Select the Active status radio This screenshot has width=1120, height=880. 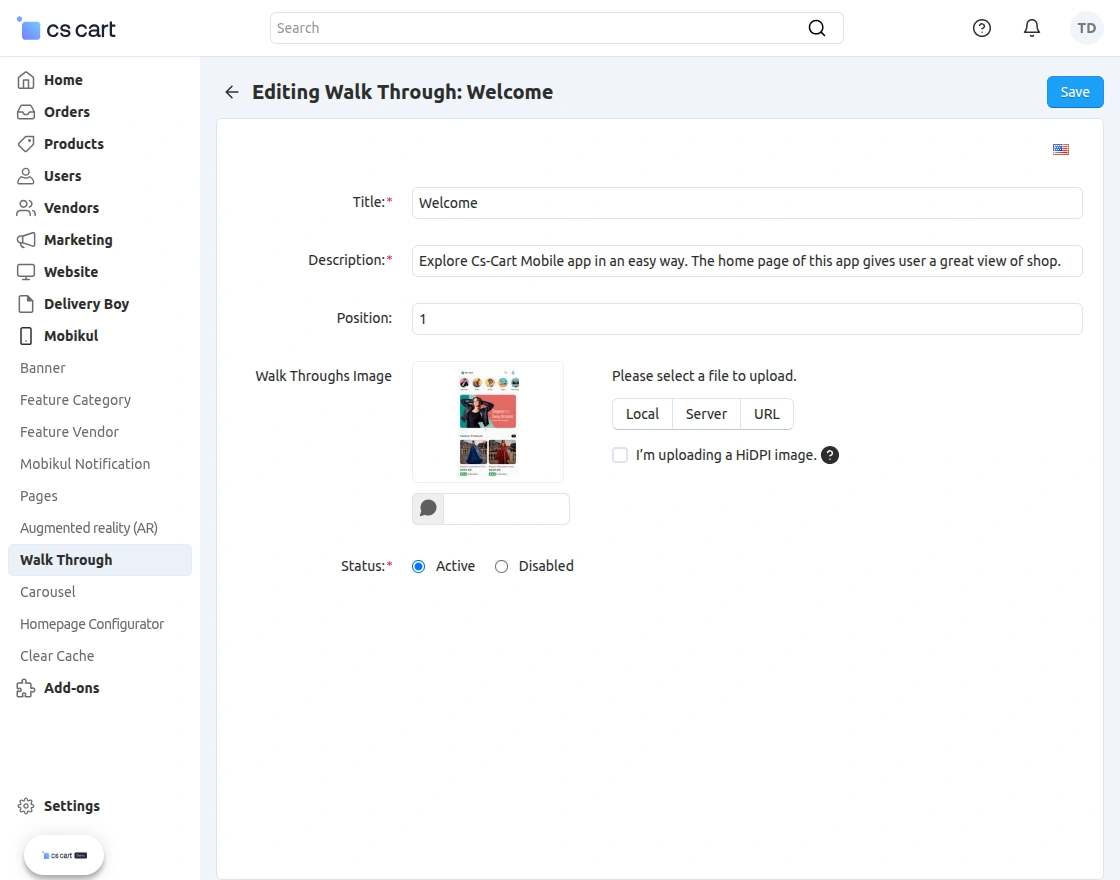419,566
